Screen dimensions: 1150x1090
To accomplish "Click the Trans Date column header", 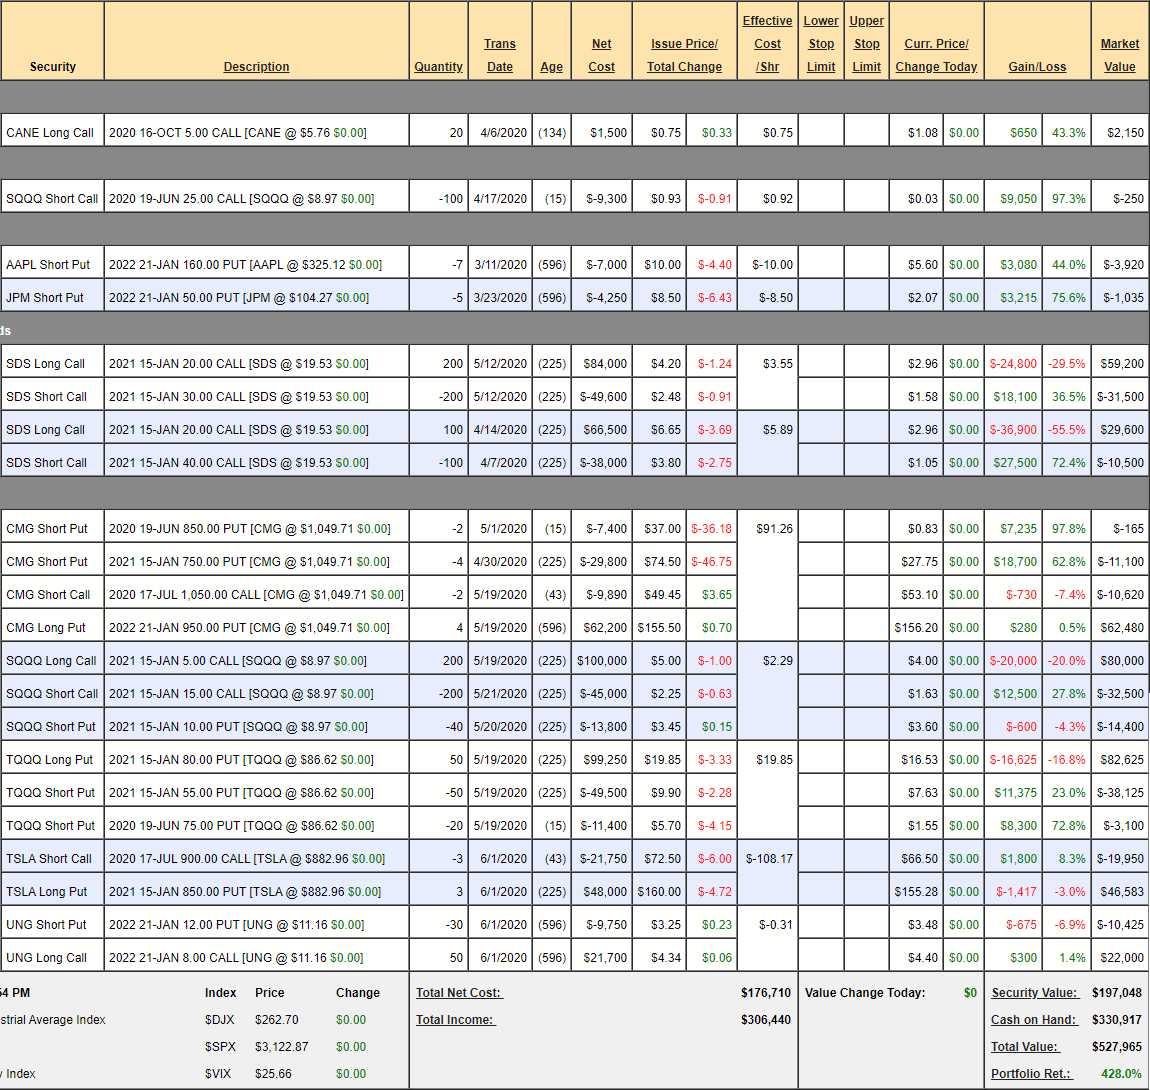I will coord(500,55).
